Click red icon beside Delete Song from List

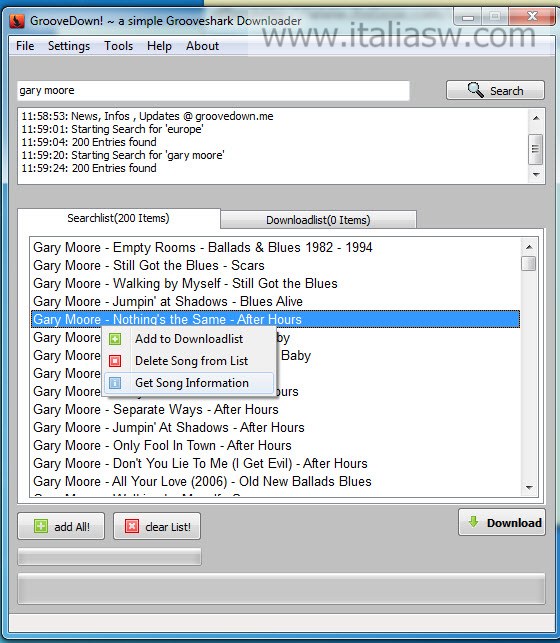click(x=115, y=361)
